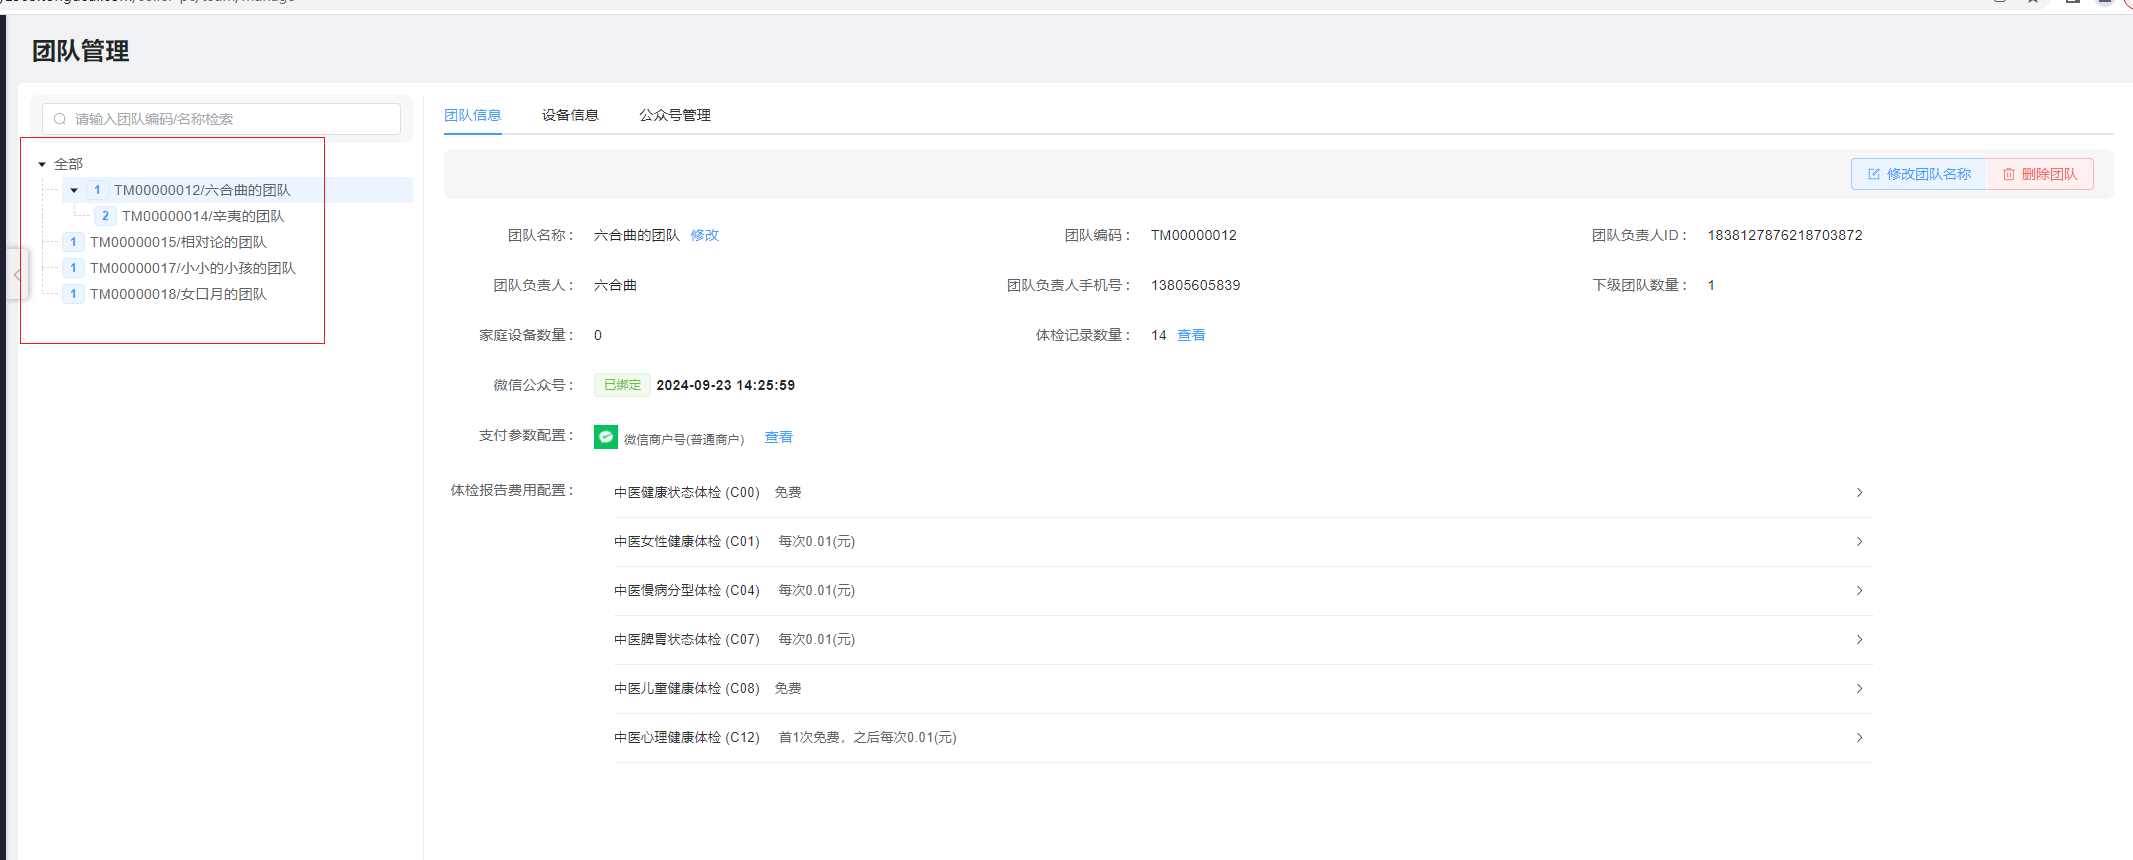Image resolution: width=2133 pixels, height=860 pixels.
Task: Open the 公众号管理 tab
Action: click(675, 115)
